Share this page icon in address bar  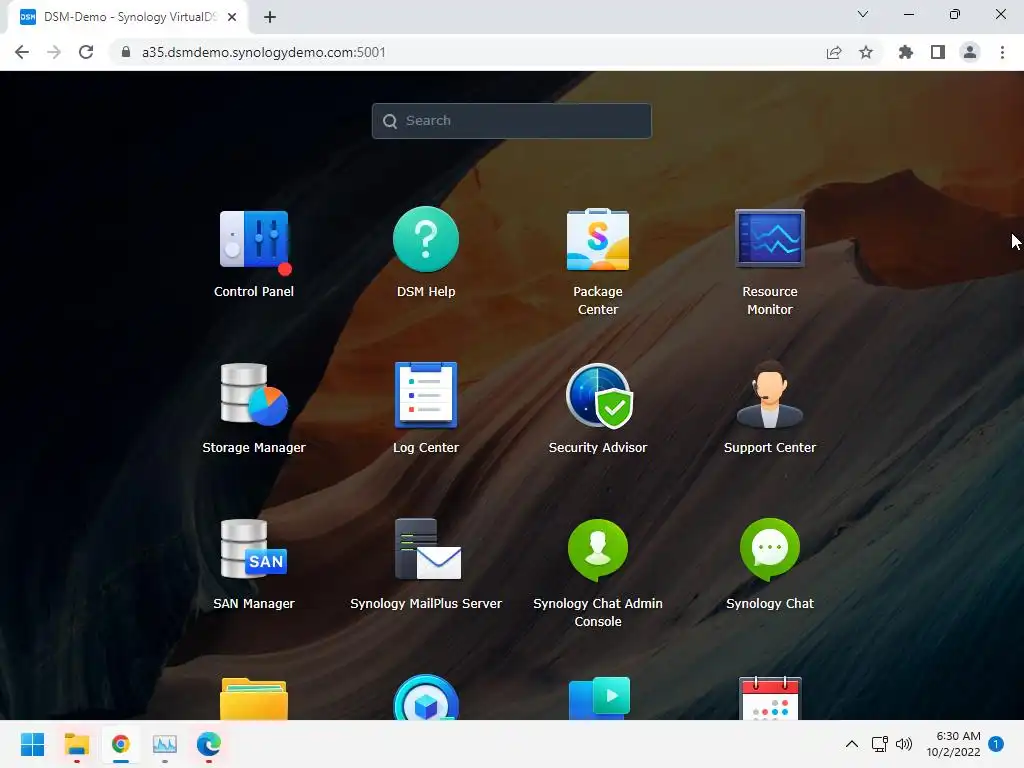[x=834, y=52]
